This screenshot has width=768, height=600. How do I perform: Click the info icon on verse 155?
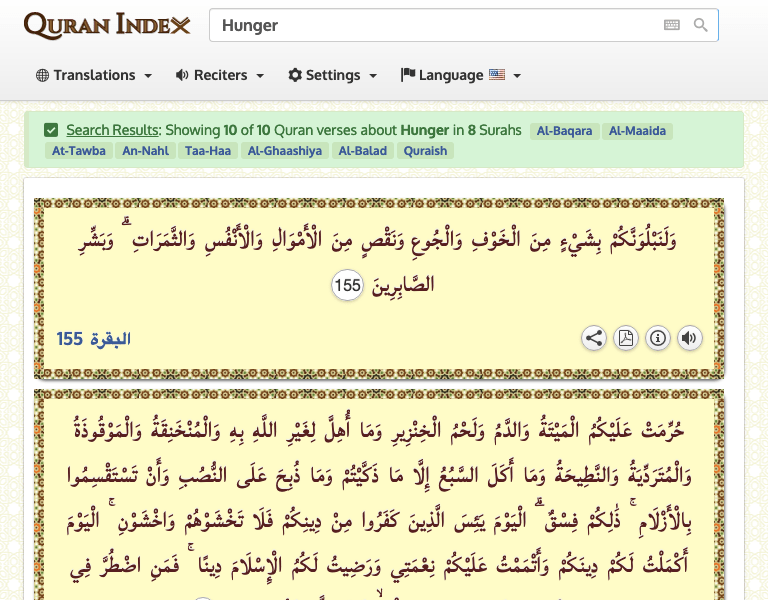point(658,338)
